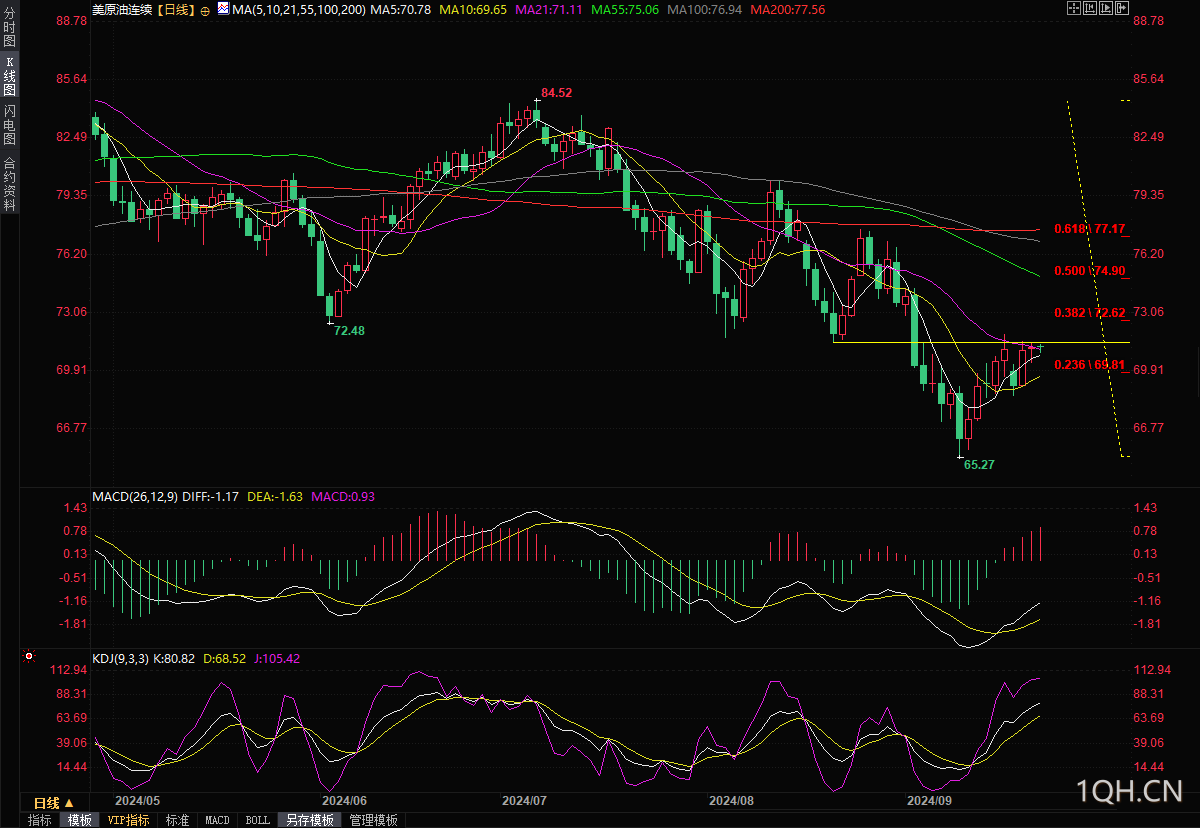
Task: Click the red dot icon above KDJ
Action: click(x=28, y=657)
